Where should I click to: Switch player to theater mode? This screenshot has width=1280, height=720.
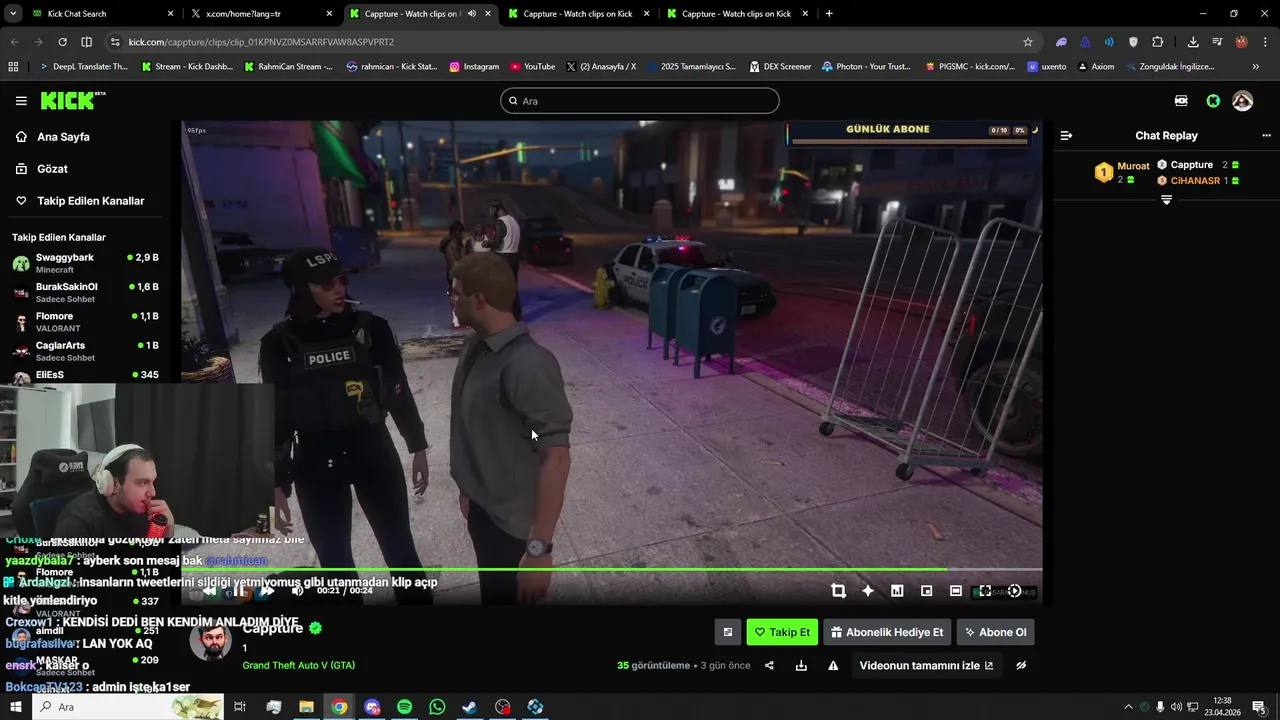pos(956,591)
